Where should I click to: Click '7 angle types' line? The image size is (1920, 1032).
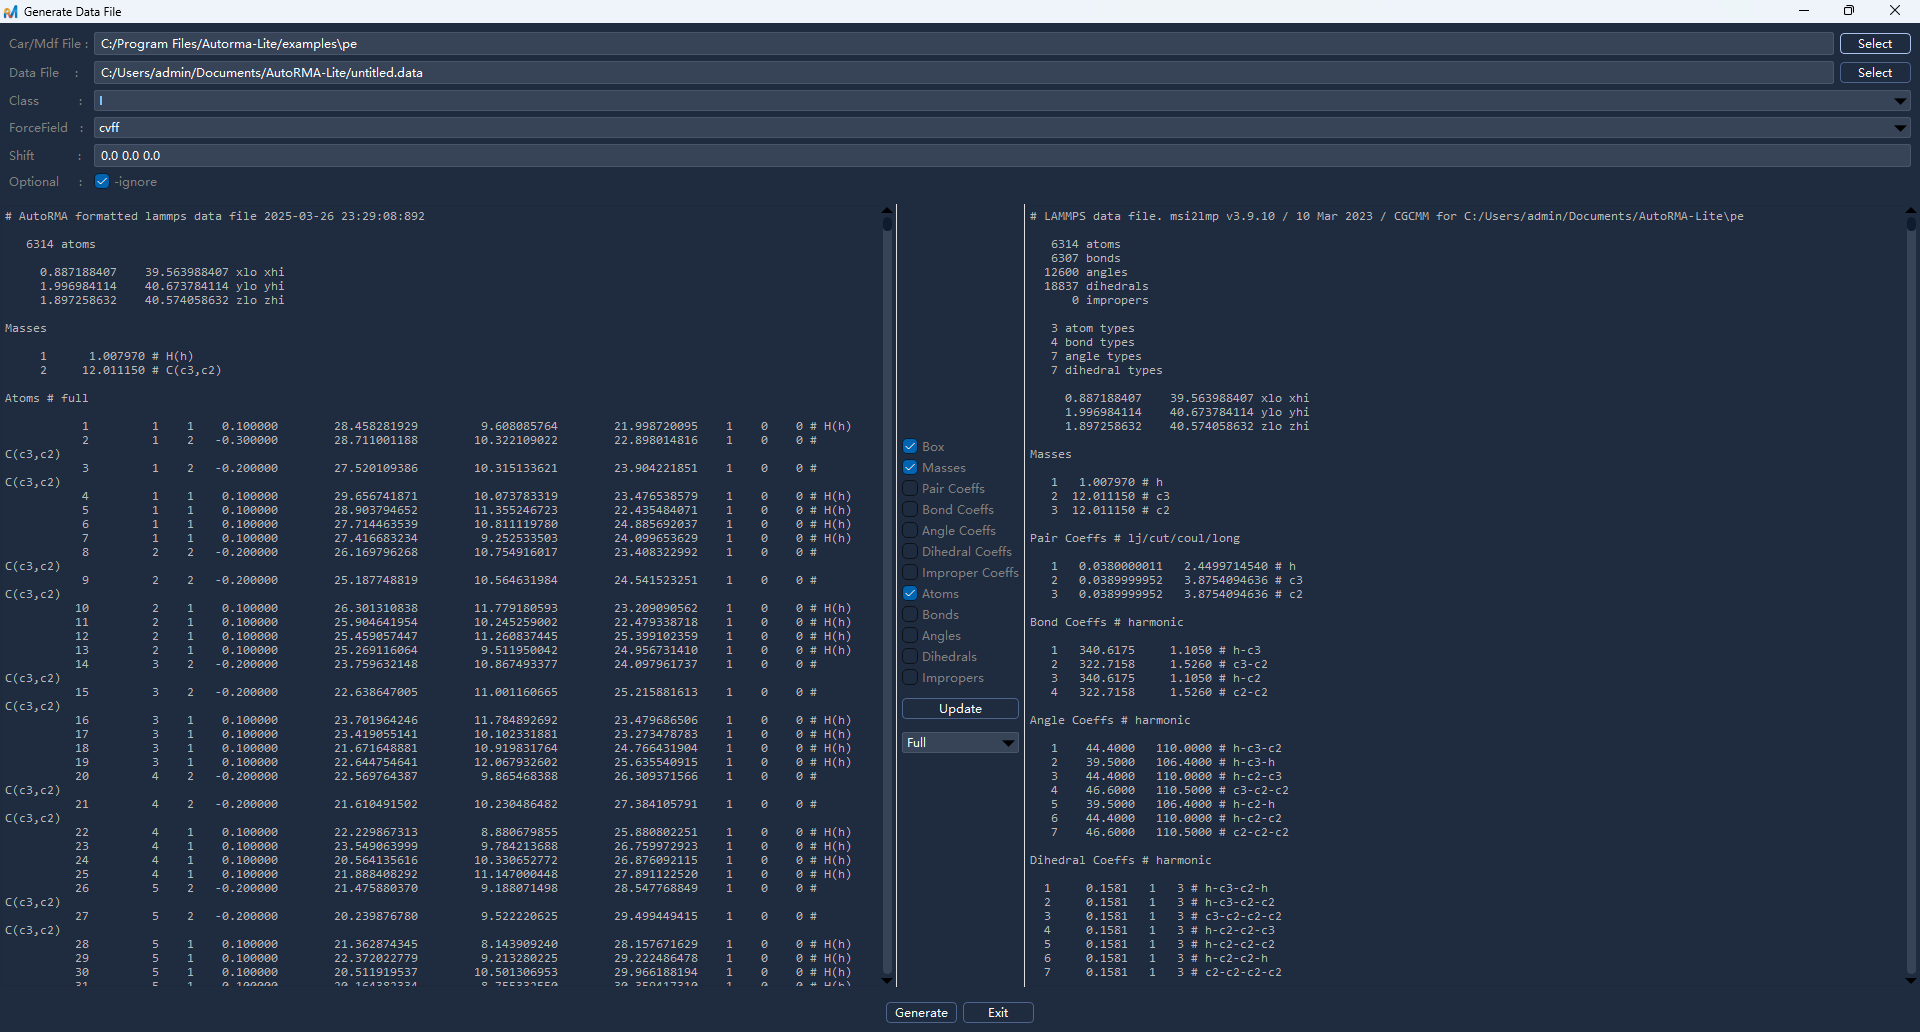[1096, 356]
